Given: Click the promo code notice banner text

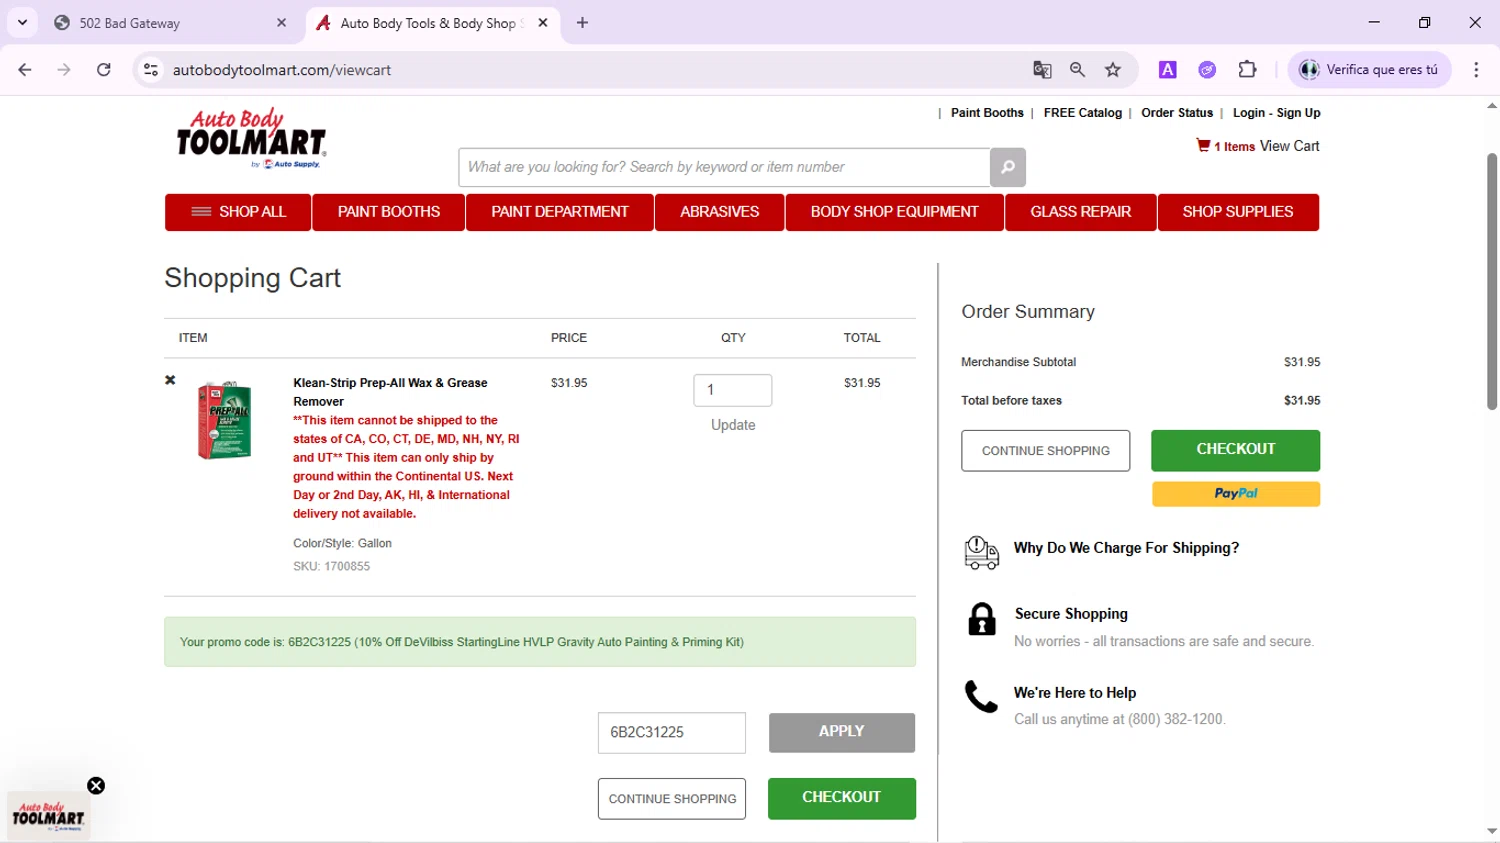Looking at the screenshot, I should point(462,642).
